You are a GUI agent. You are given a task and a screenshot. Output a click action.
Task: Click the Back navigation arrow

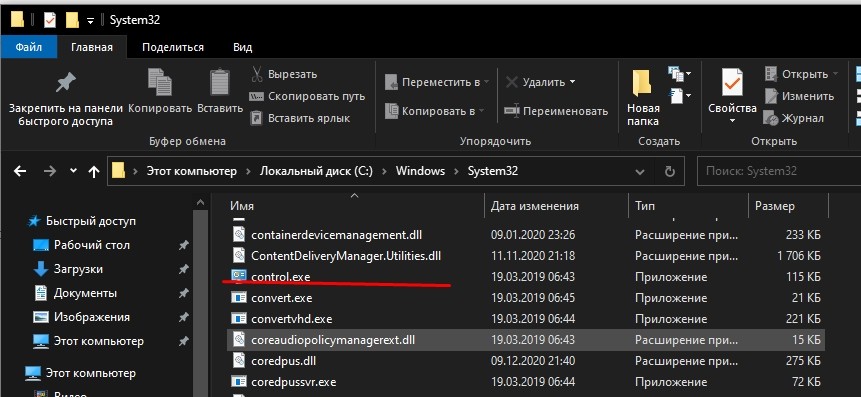pyautogui.click(x=20, y=171)
